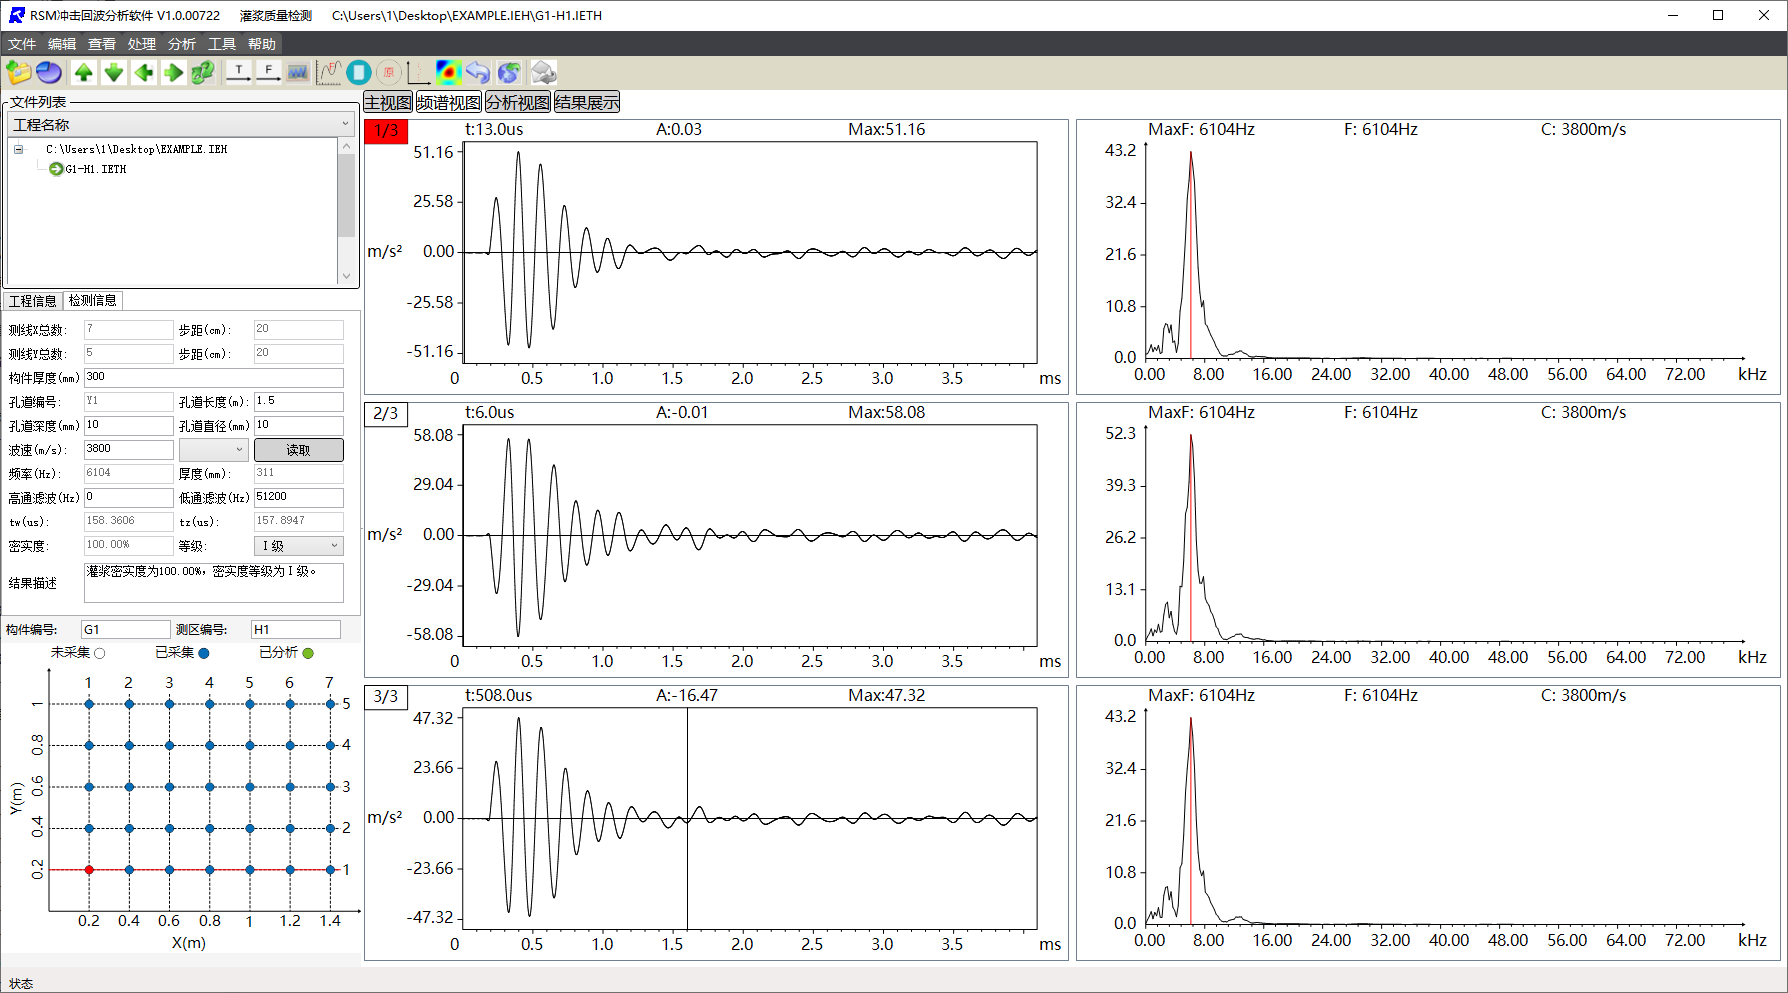This screenshot has height=993, width=1788.
Task: Open the 文件 menu
Action: [22, 44]
